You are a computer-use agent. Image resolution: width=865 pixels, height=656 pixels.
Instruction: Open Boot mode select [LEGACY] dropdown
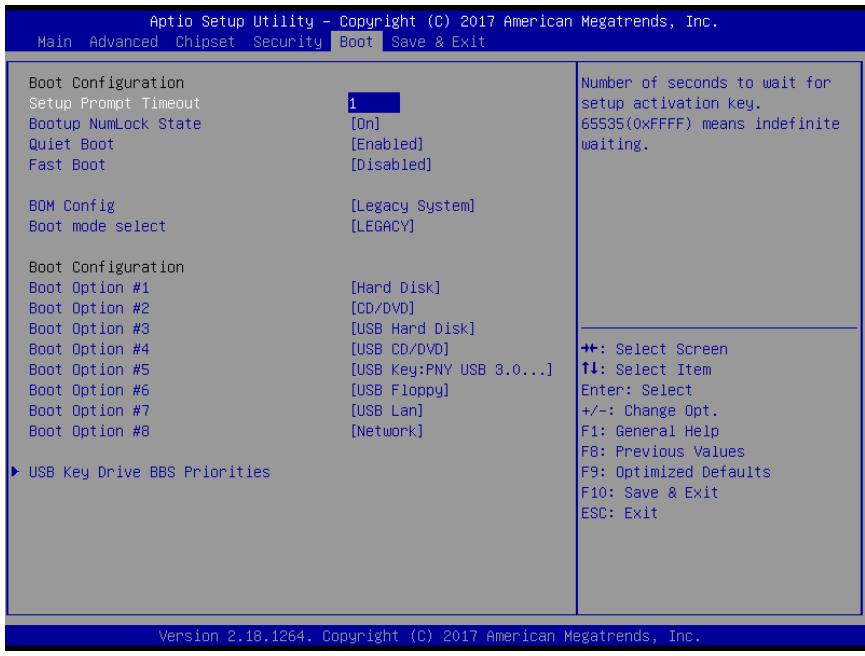(x=382, y=226)
